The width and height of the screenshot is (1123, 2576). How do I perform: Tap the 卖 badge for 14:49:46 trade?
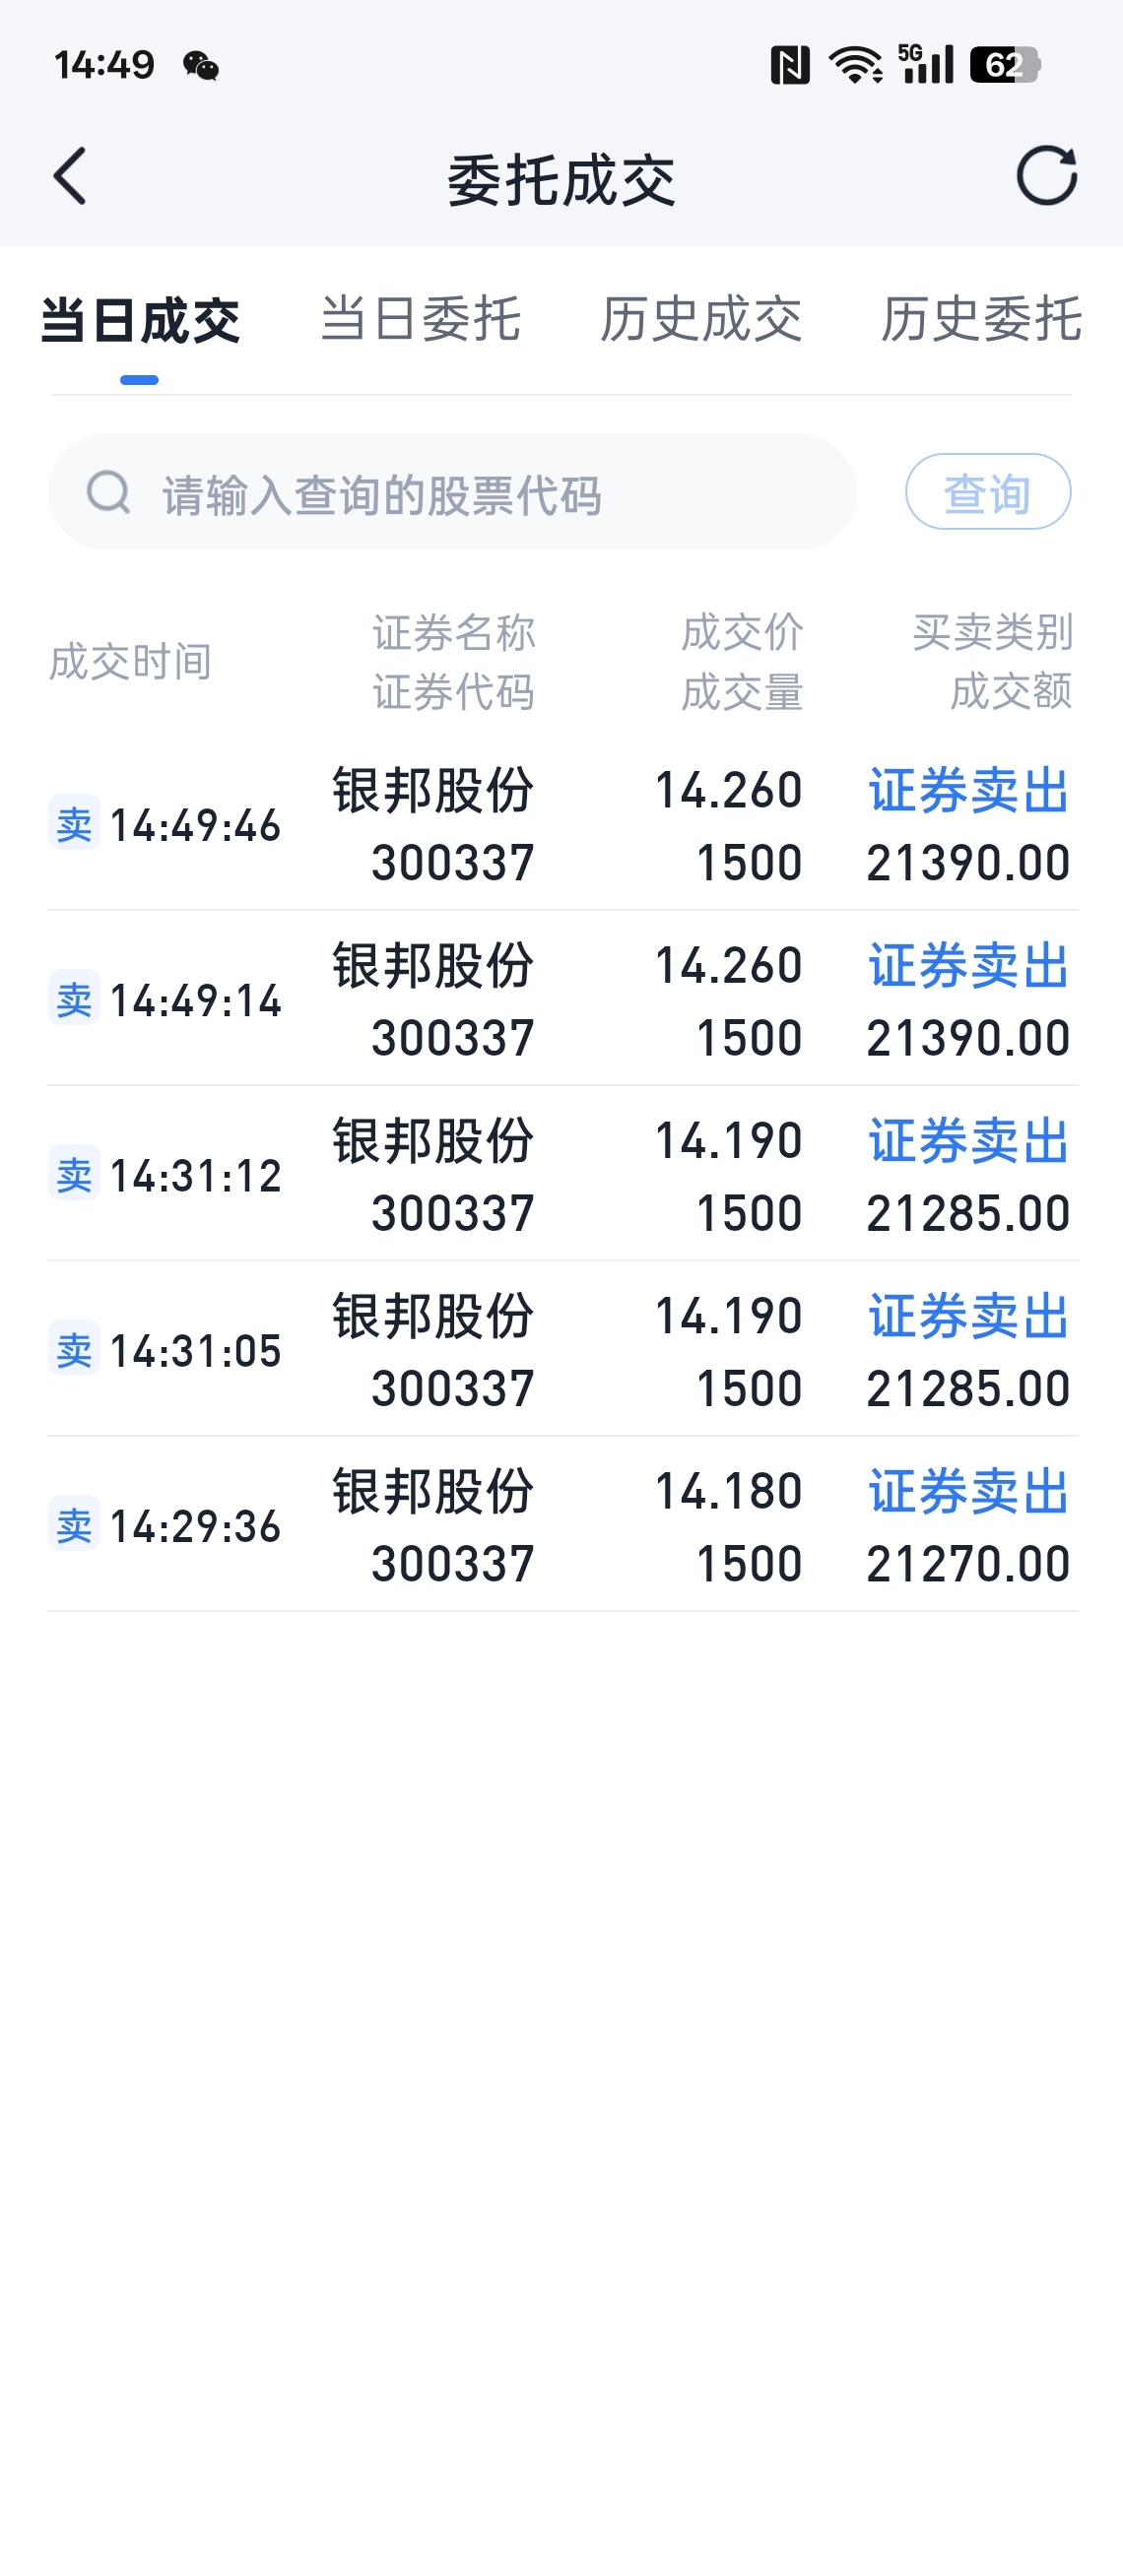74,824
